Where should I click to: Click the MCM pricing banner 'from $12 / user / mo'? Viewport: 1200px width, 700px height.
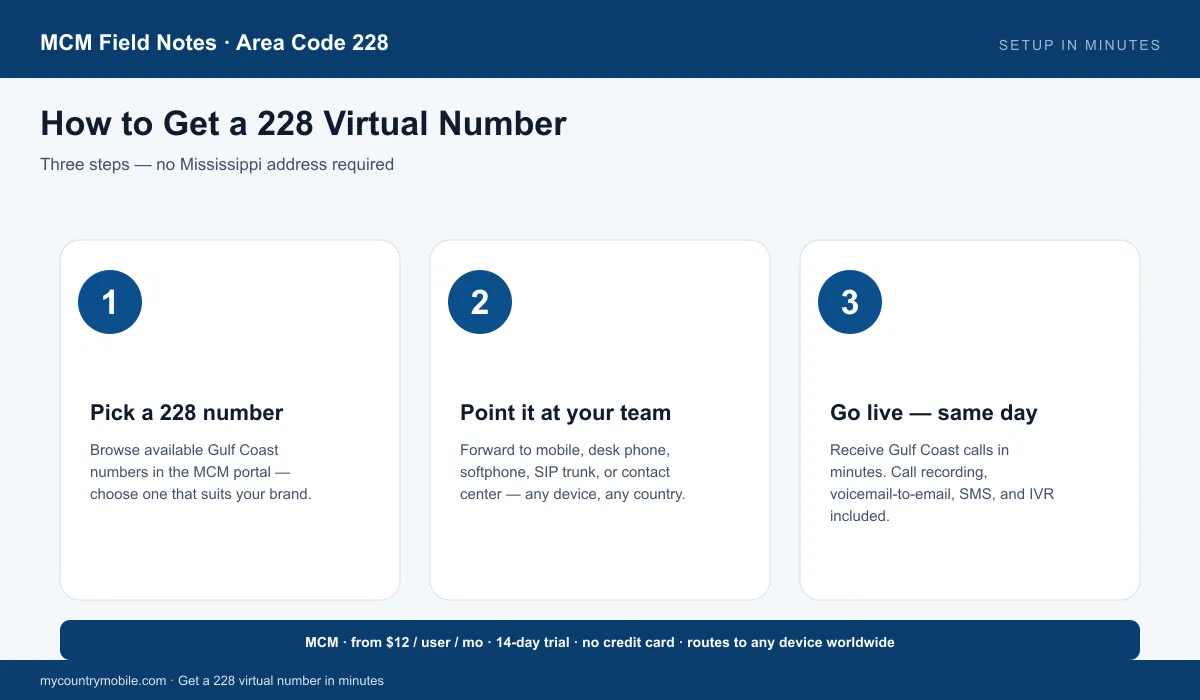(600, 642)
